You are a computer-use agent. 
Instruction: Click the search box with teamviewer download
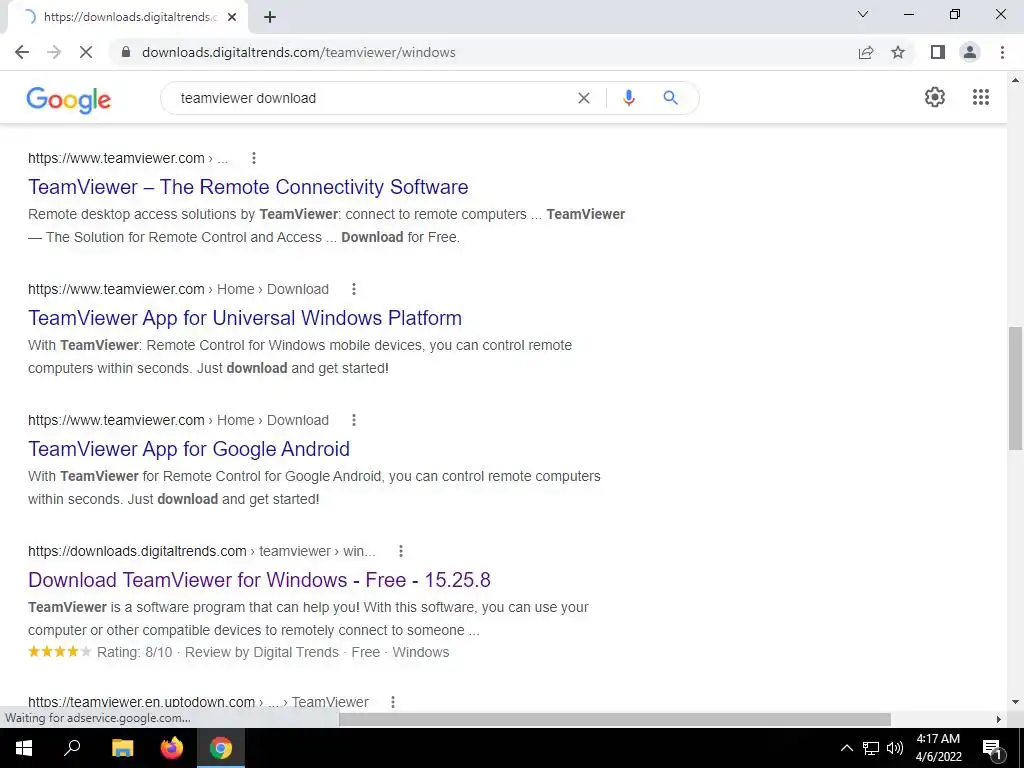372,98
